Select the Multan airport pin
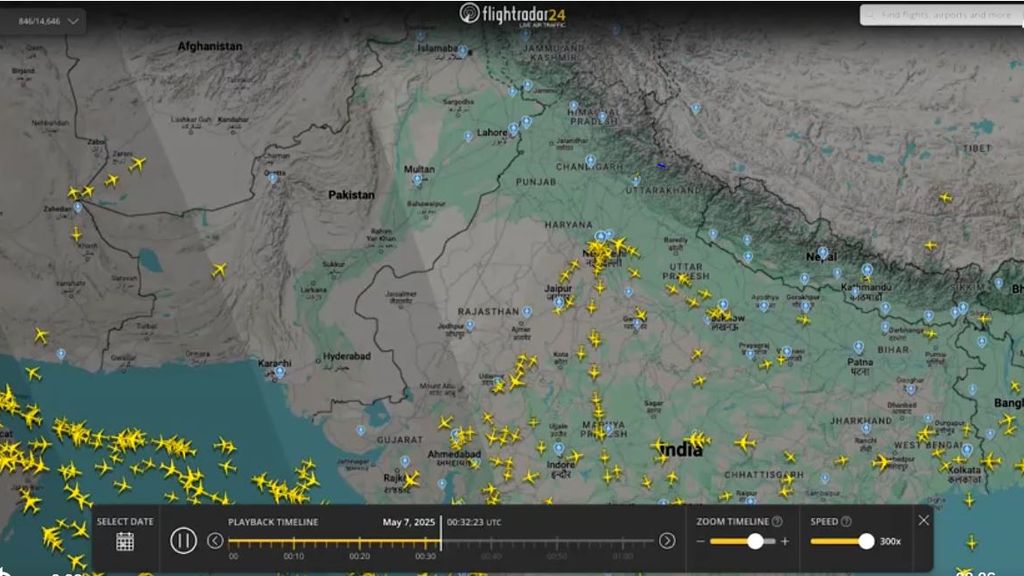Image resolution: width=1024 pixels, height=576 pixels. point(417,178)
